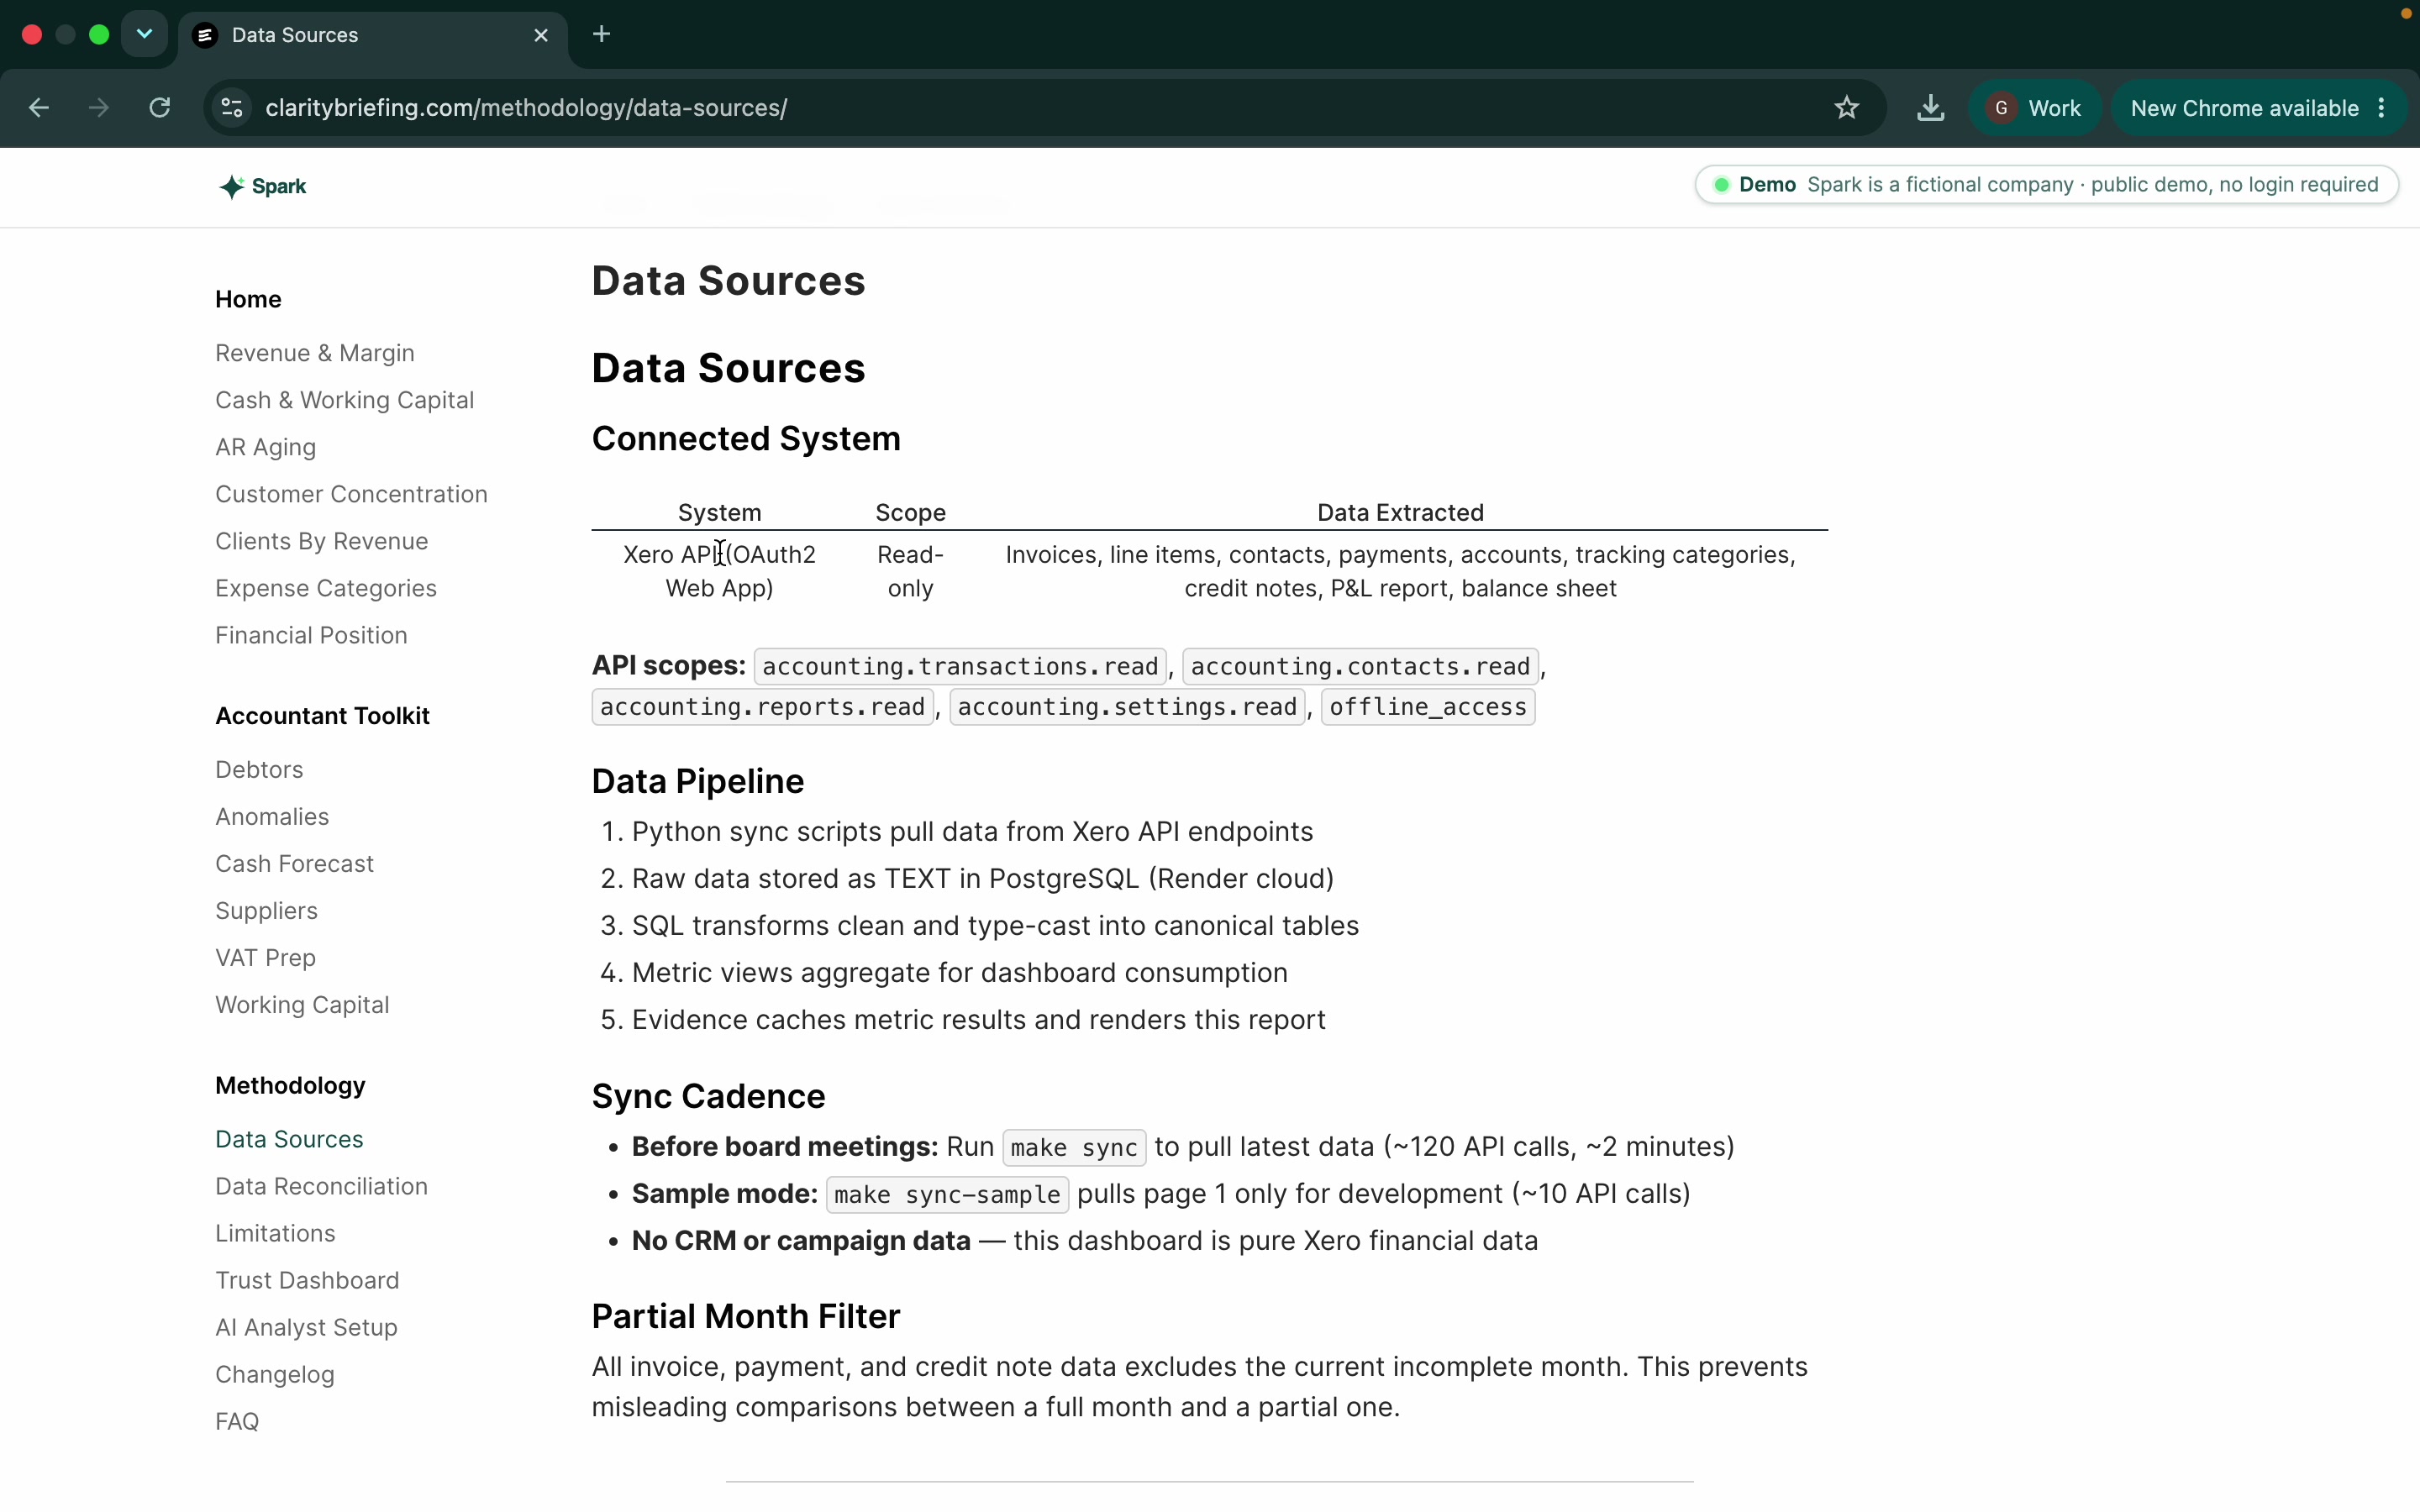Open Revenue & Margin page
This screenshot has width=2420, height=1512.
(314, 353)
